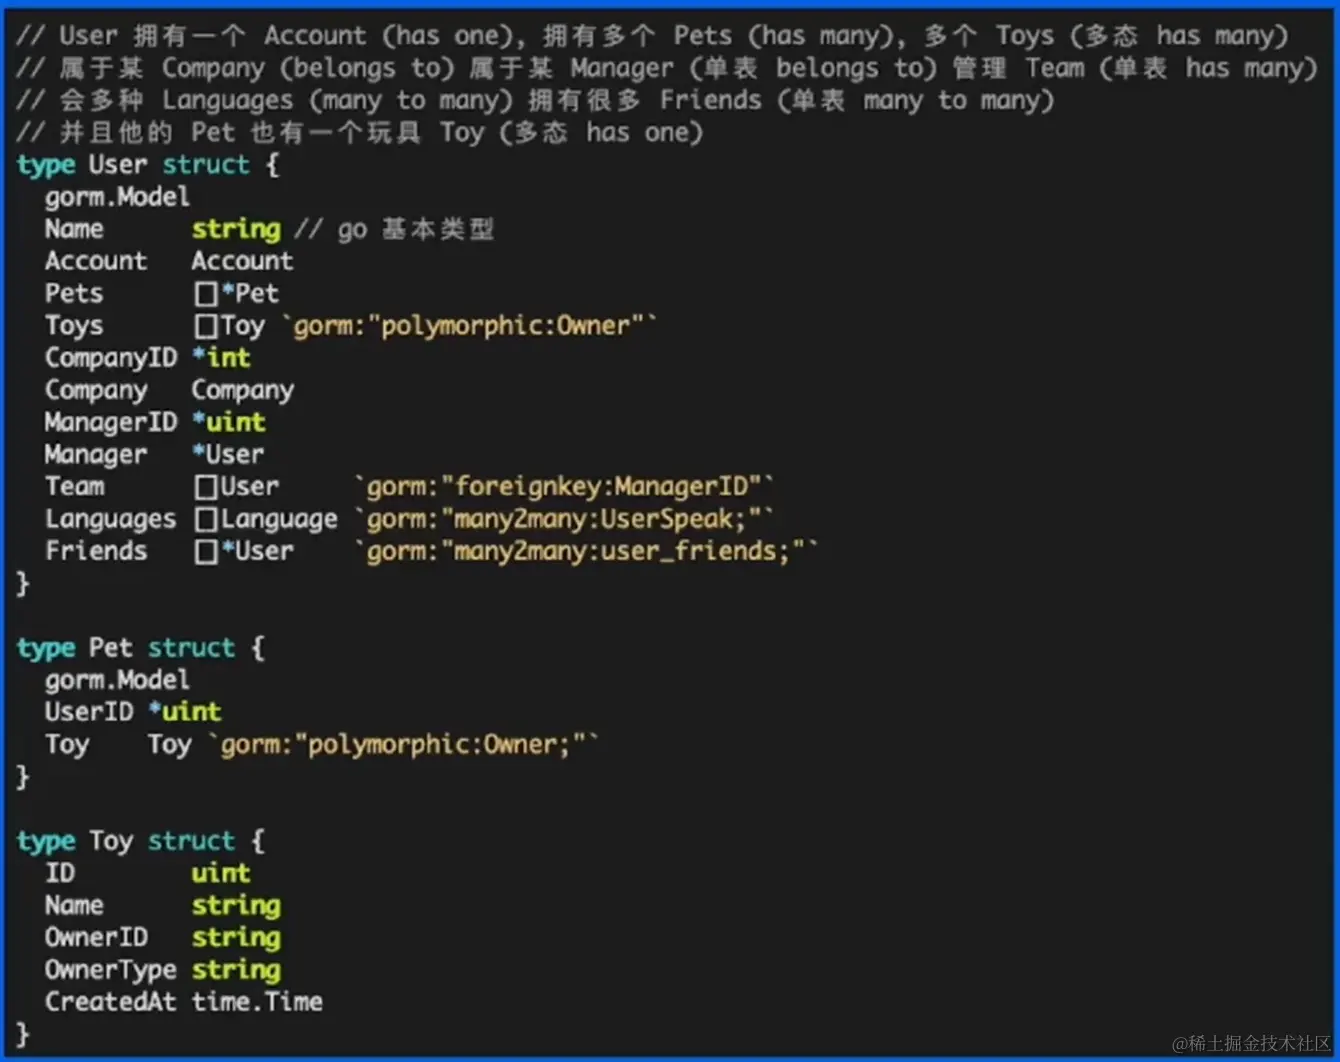
Task: Select "gorm.Model" inside the User struct
Action: tap(117, 197)
